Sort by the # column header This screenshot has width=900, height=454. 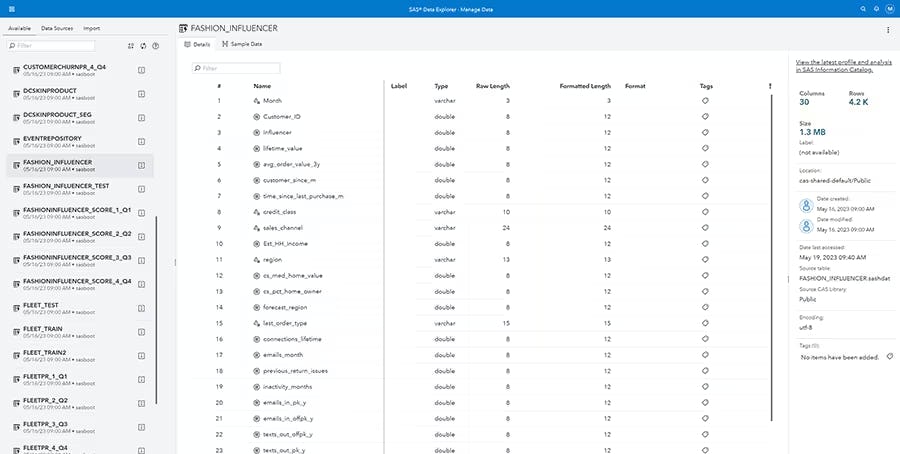pos(219,86)
